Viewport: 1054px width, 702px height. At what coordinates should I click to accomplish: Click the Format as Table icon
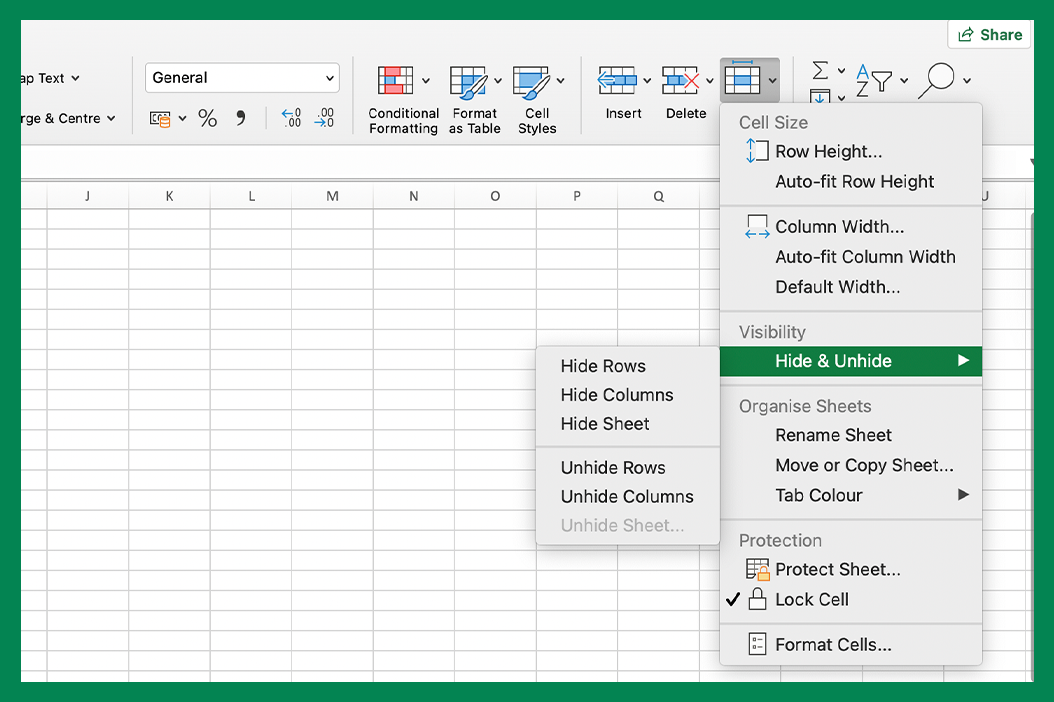[467, 81]
